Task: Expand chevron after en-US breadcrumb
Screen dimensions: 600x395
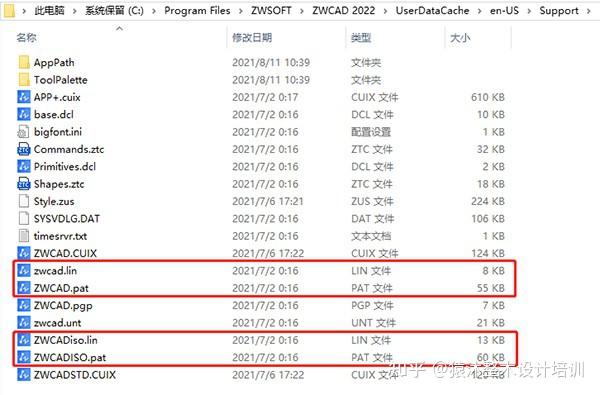Action: pyautogui.click(x=529, y=11)
